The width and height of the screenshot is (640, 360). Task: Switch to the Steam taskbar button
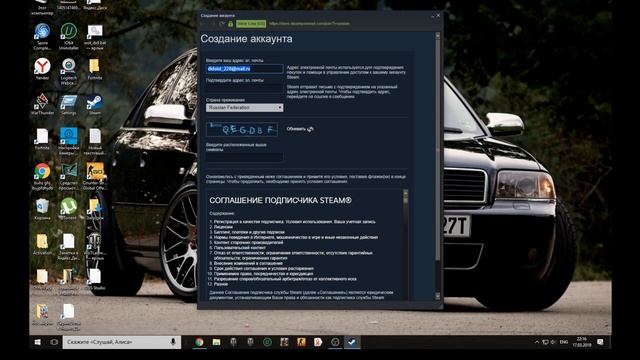pyautogui.click(x=352, y=342)
